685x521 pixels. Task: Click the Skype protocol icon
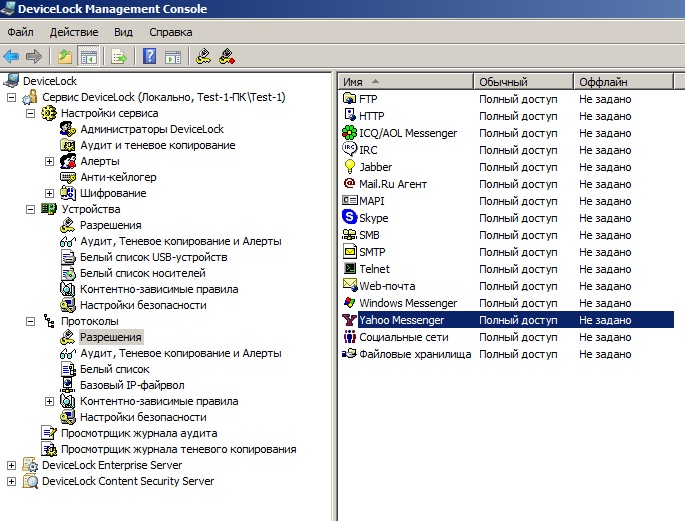click(x=349, y=217)
